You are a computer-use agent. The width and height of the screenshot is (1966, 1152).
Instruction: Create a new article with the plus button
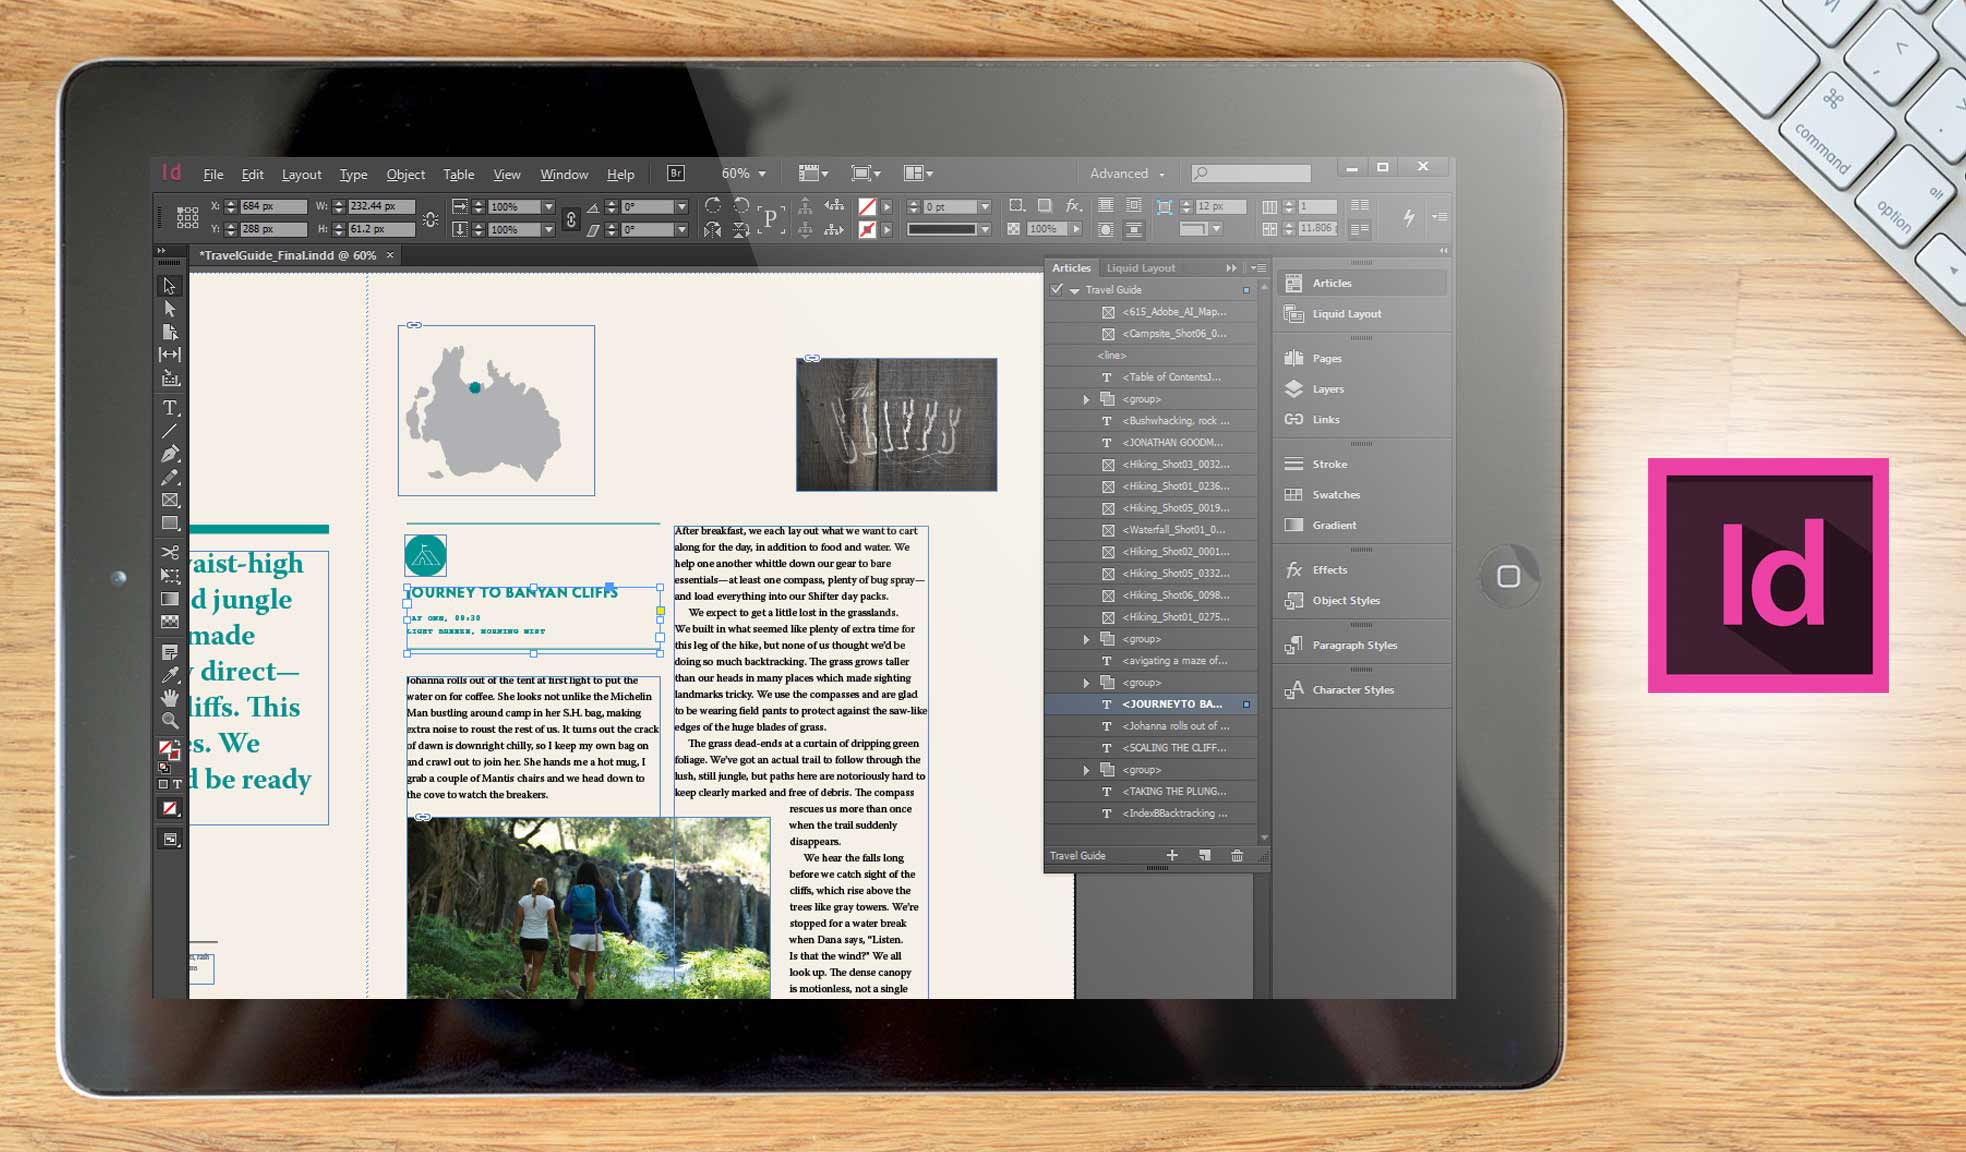click(x=1172, y=855)
